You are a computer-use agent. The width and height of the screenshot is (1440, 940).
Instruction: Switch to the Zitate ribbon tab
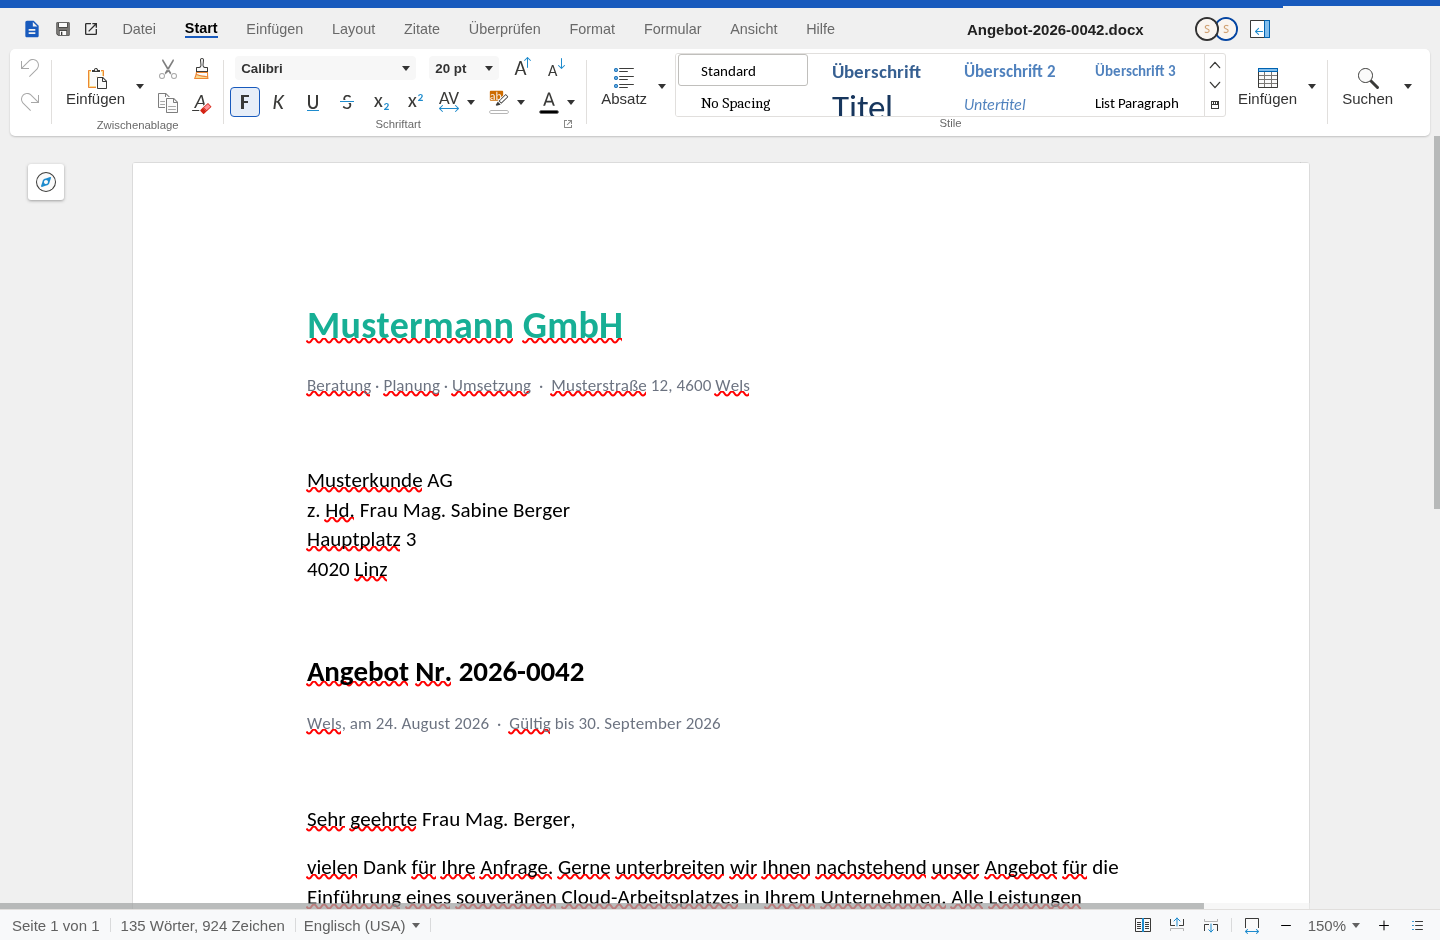[x=422, y=29]
